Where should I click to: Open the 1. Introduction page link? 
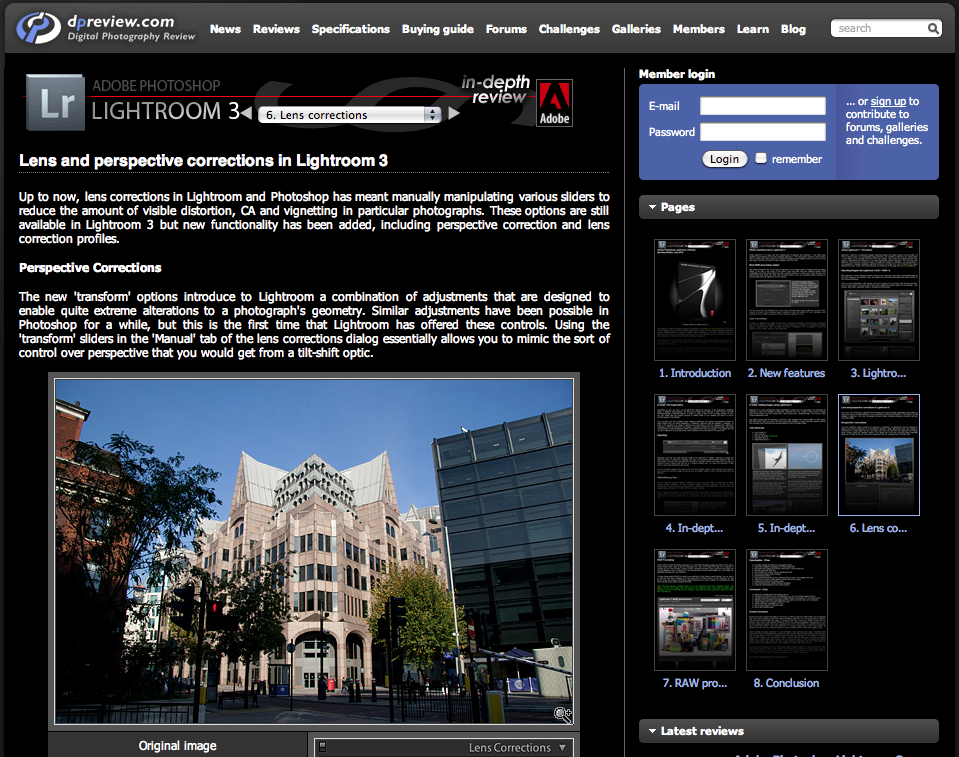695,373
